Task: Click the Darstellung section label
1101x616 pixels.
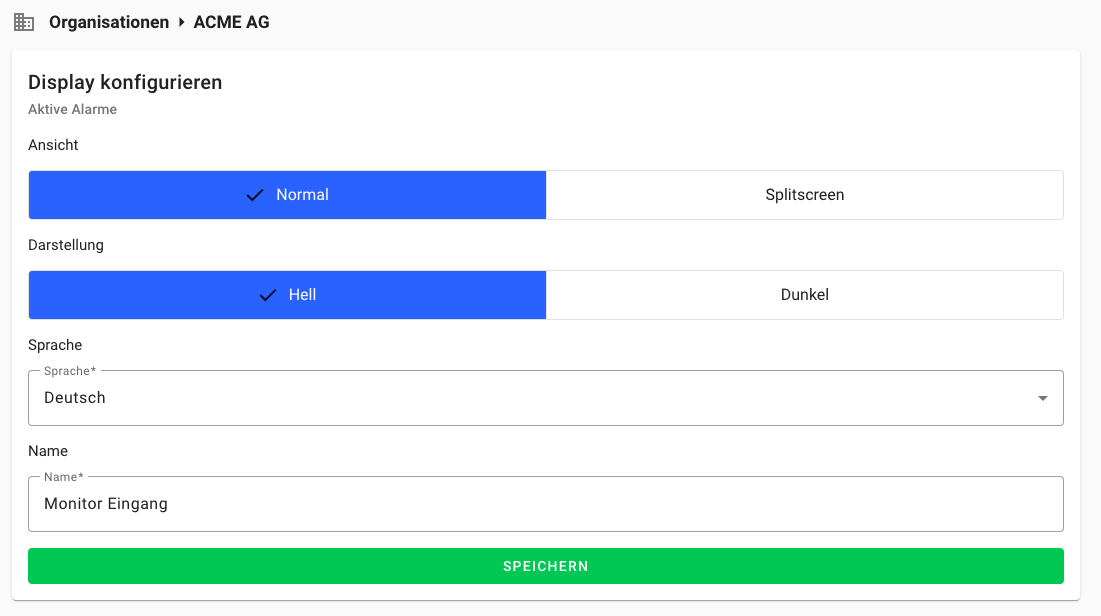Action: click(66, 245)
